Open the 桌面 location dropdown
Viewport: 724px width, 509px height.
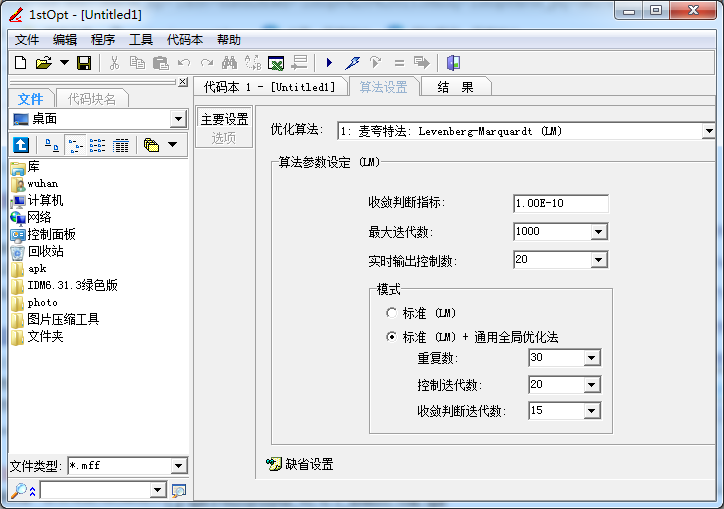pos(178,119)
